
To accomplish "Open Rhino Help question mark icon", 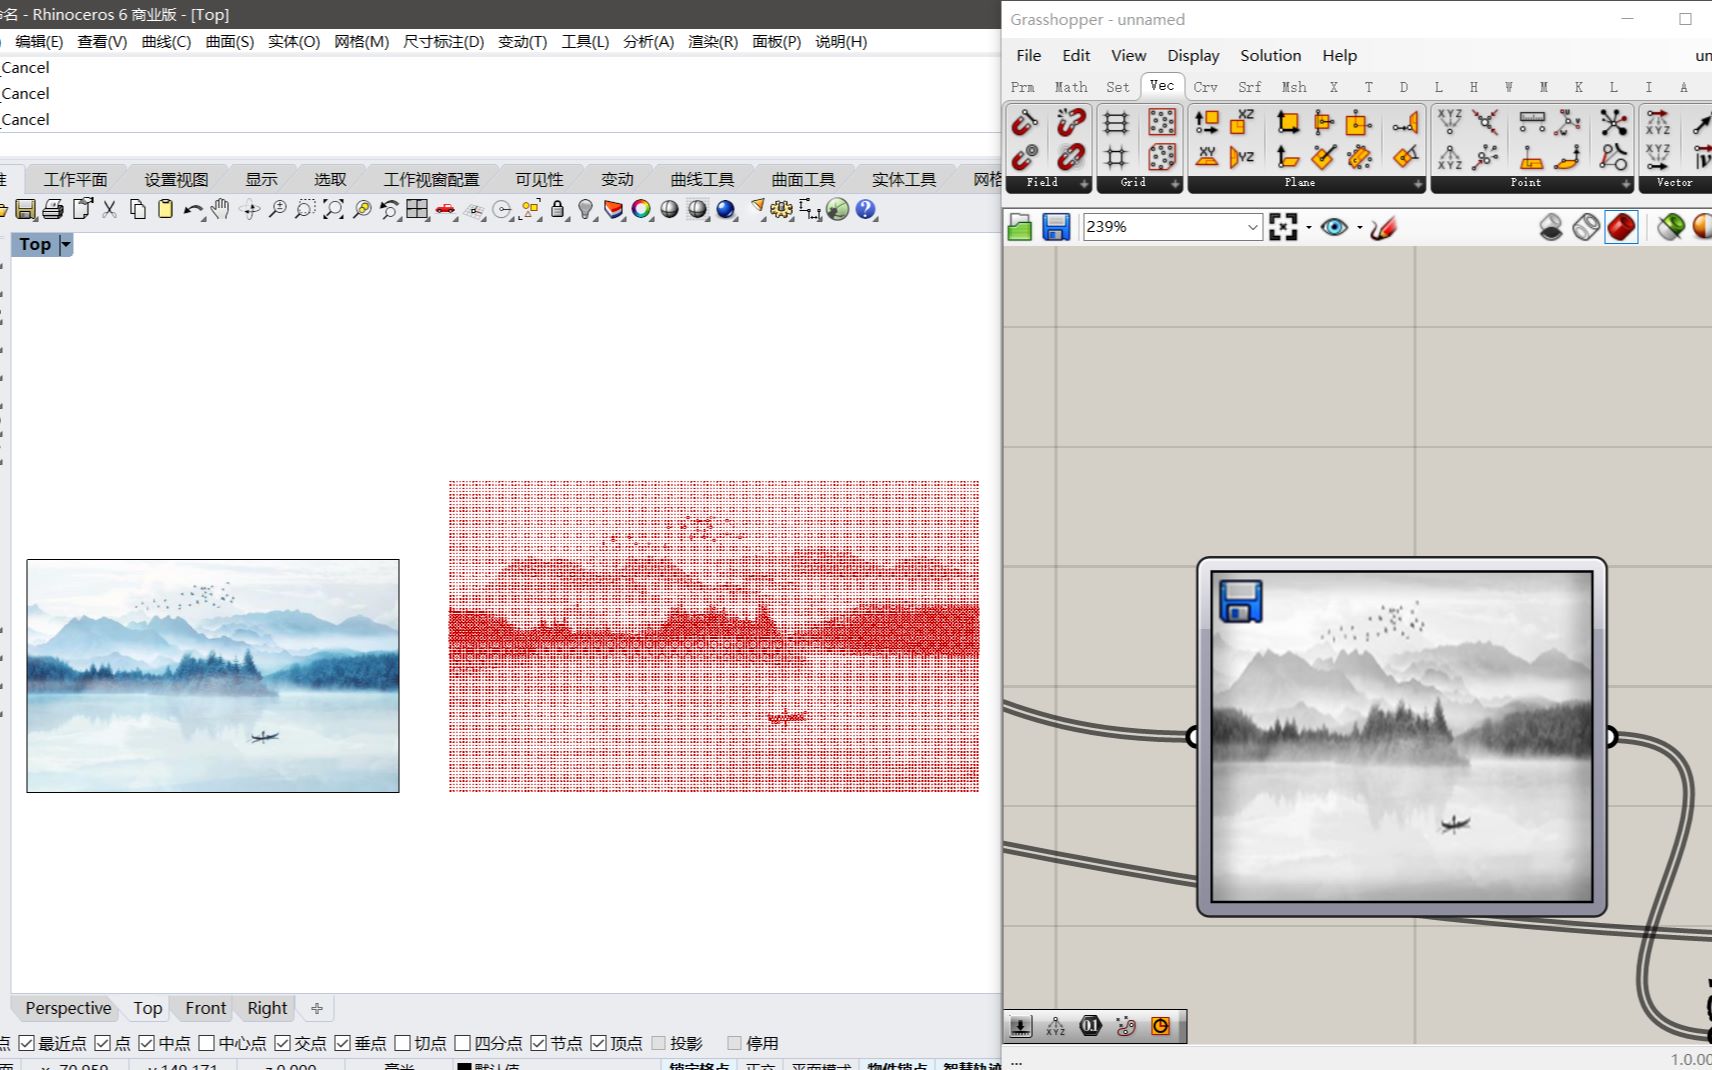I will click(866, 209).
